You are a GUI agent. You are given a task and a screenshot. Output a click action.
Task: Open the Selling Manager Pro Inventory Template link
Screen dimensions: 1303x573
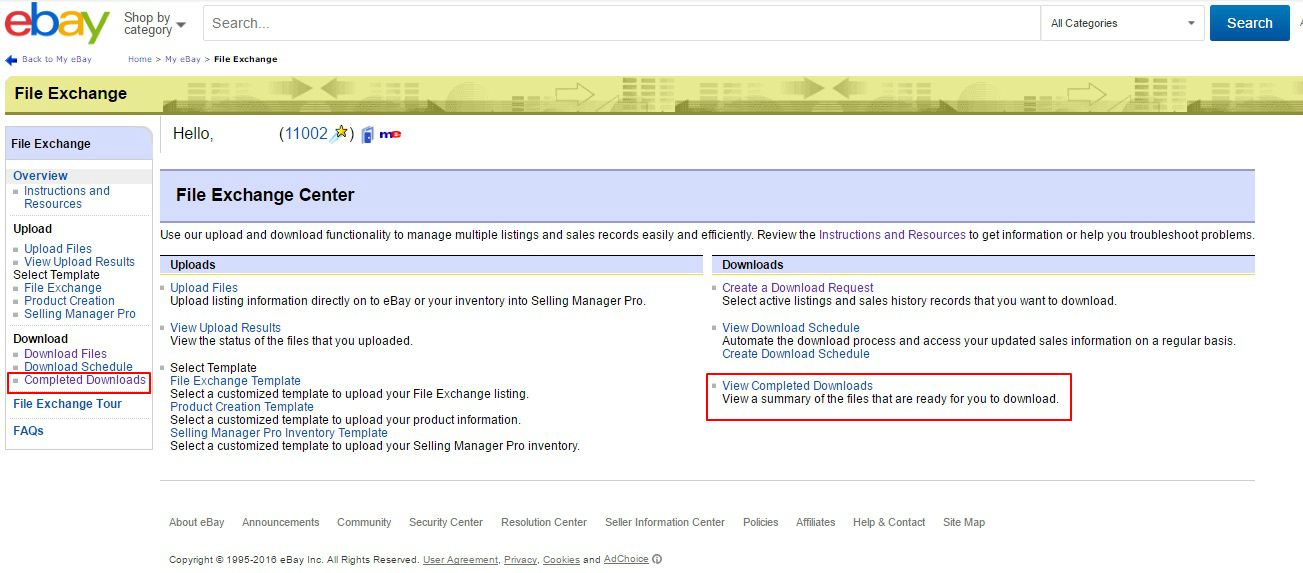coord(279,433)
